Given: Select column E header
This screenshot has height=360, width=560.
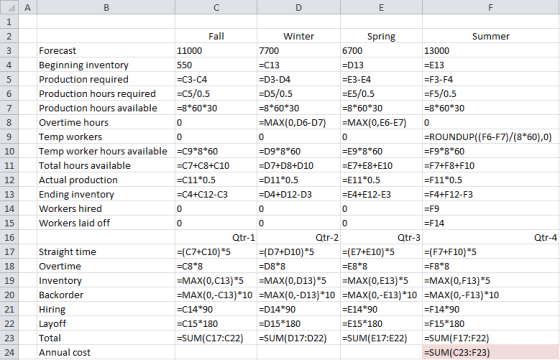Looking at the screenshot, I should pos(381,7).
